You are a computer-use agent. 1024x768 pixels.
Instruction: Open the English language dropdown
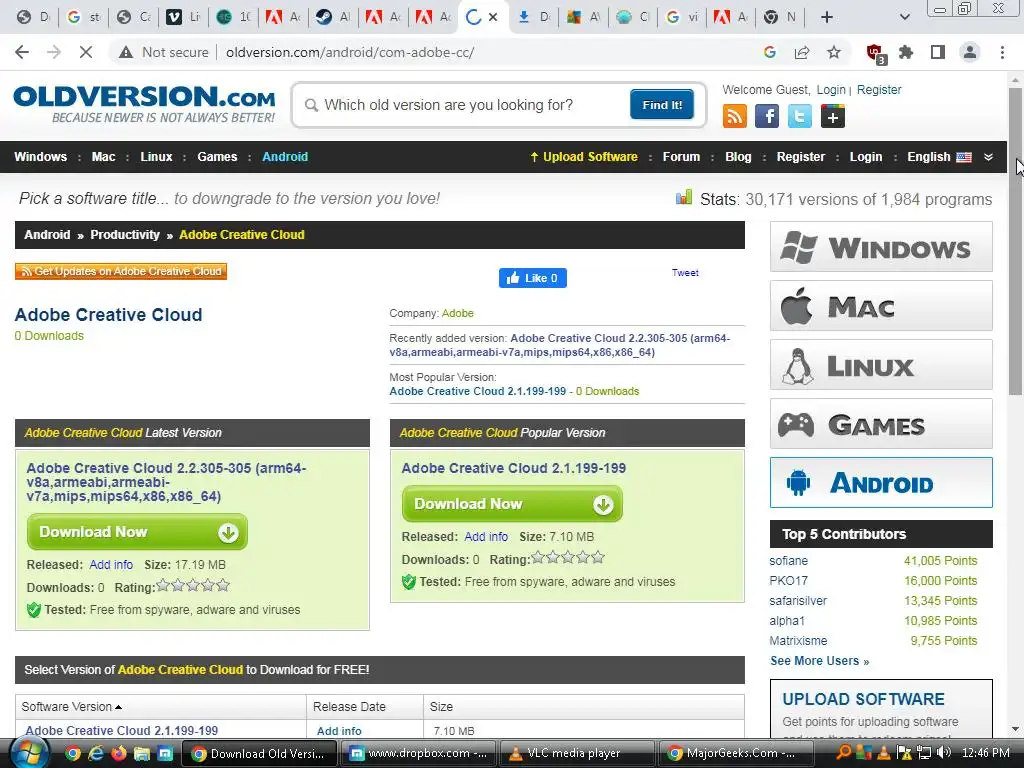point(939,157)
